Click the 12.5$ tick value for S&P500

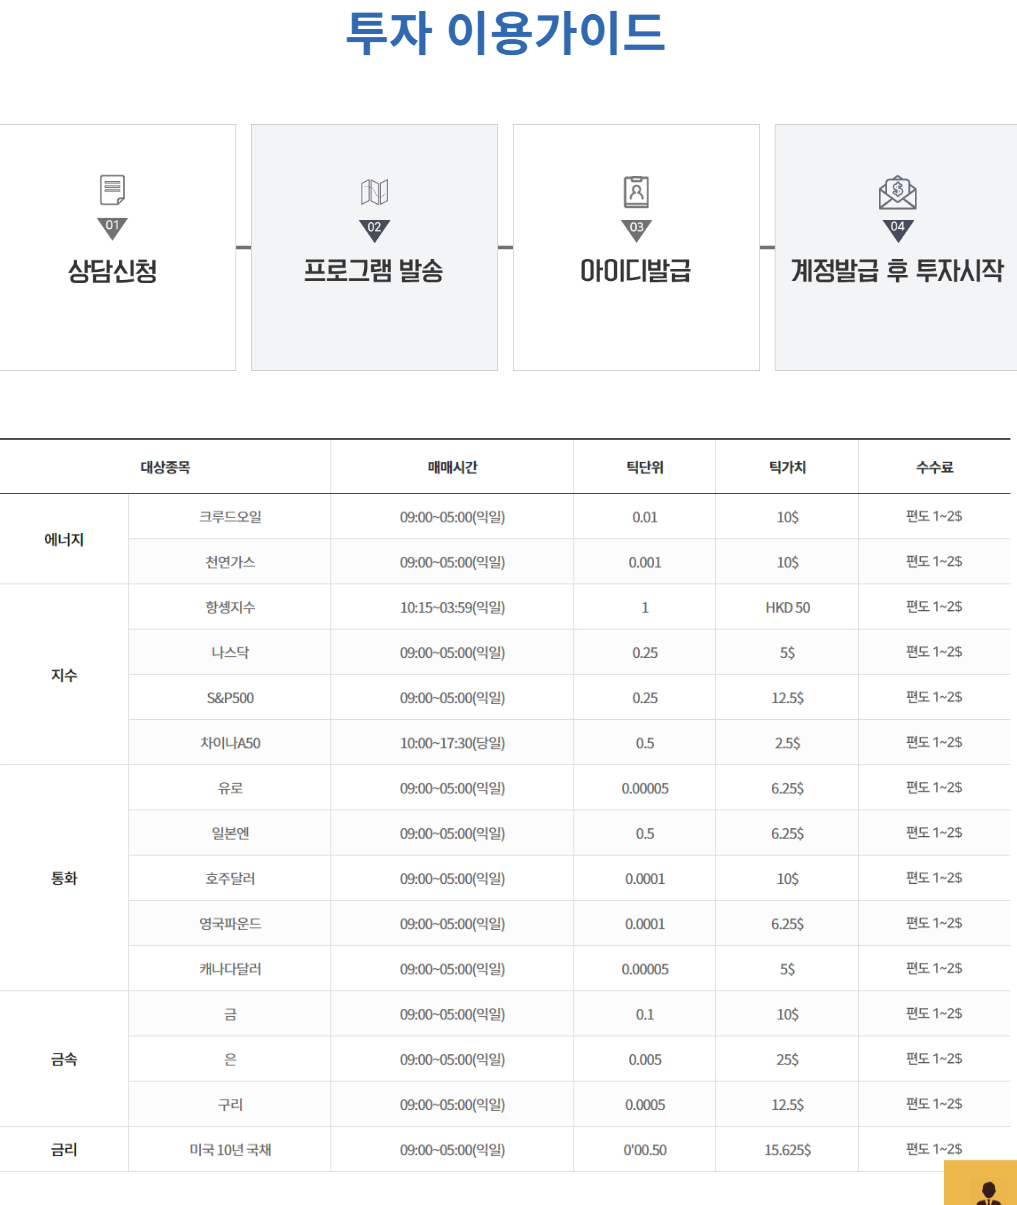tap(787, 698)
